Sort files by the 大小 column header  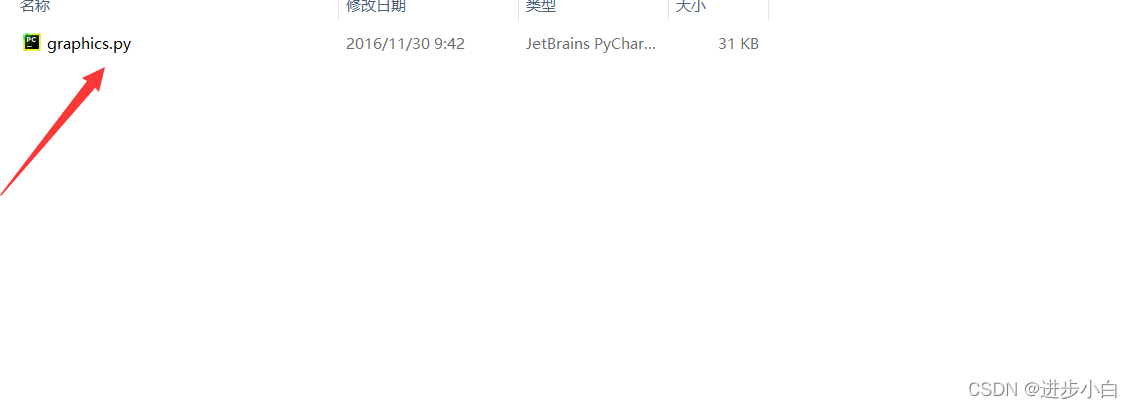[690, 6]
